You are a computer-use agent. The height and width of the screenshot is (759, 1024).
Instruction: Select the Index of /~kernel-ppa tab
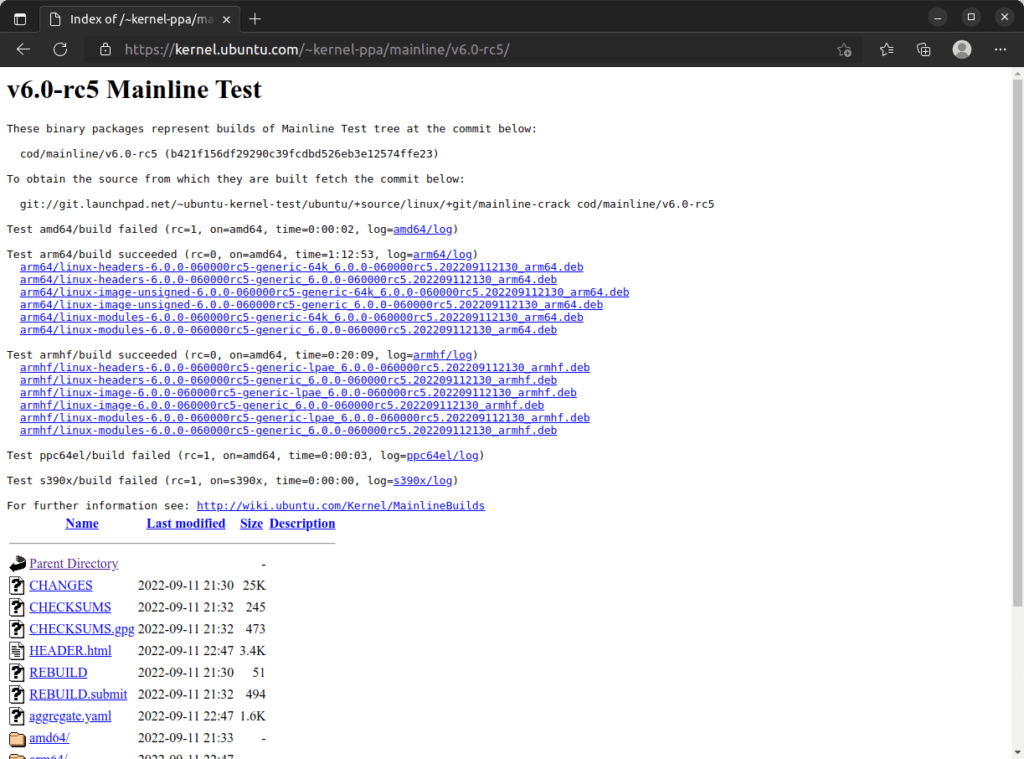[140, 19]
